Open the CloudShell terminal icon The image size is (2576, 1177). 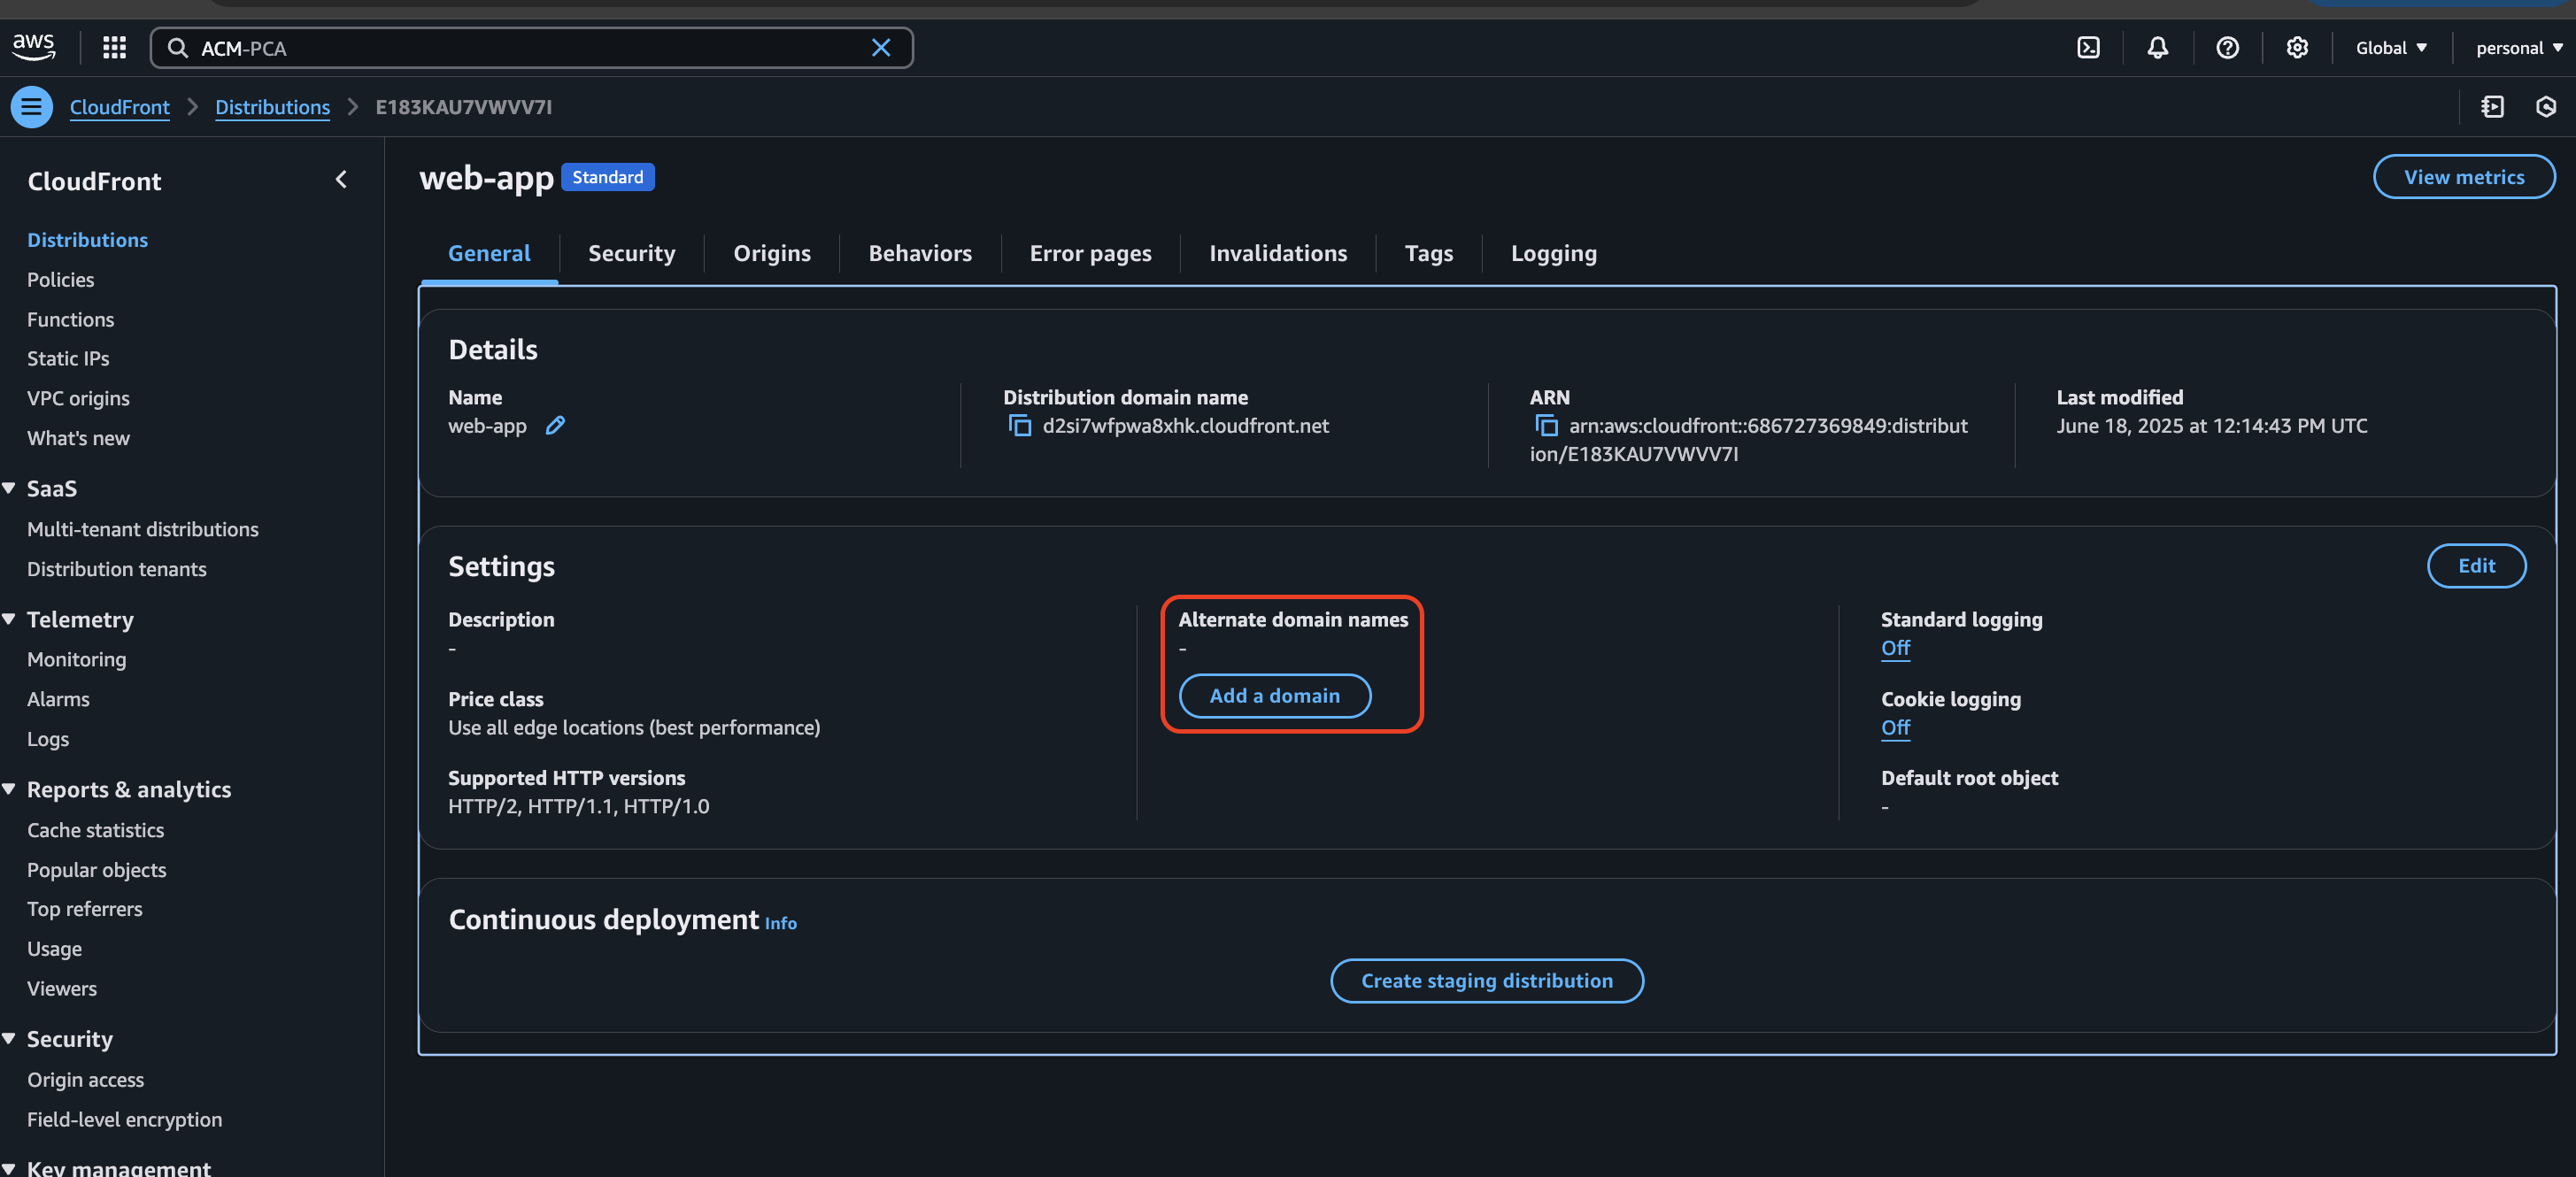tap(2088, 48)
